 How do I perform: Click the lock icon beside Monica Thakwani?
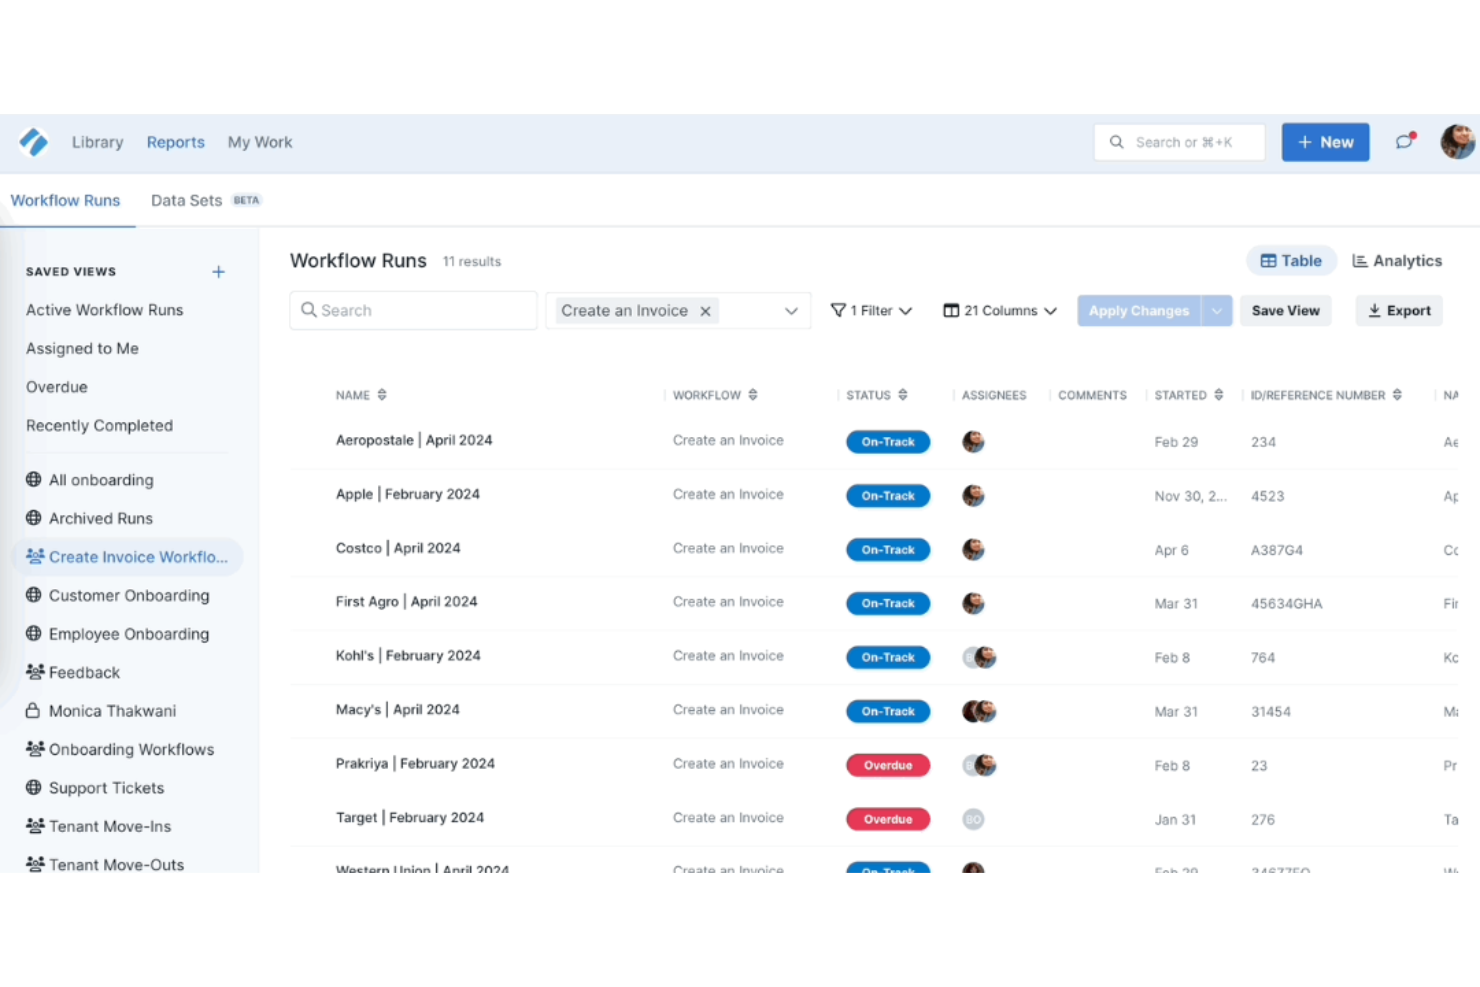coord(33,710)
